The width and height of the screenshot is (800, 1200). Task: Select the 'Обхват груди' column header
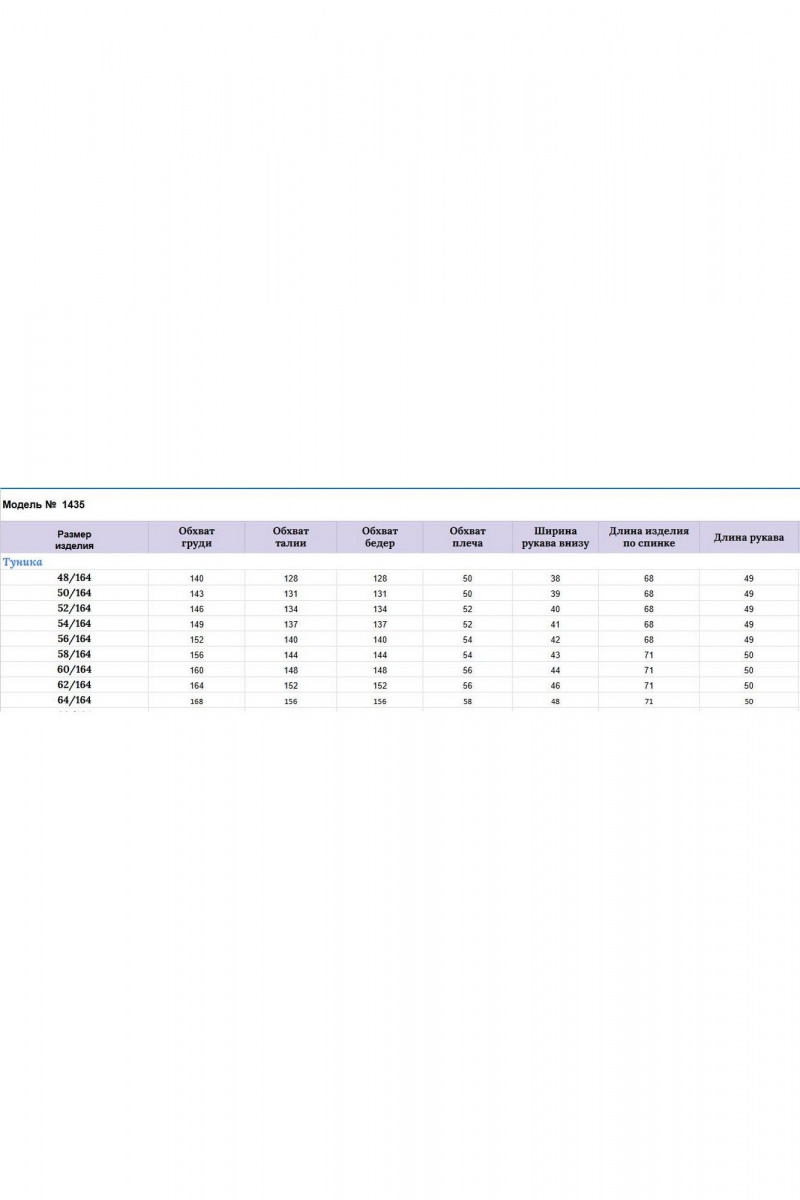196,537
